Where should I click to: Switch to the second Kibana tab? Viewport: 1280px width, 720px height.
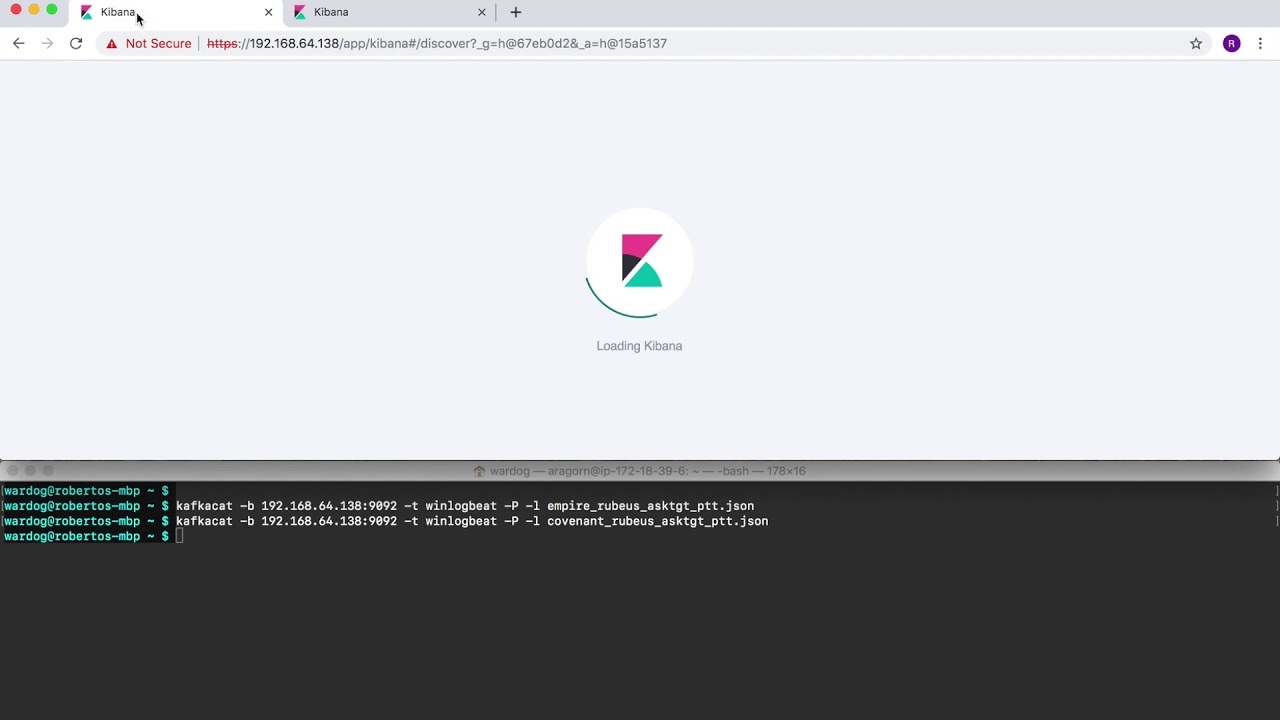click(x=389, y=12)
